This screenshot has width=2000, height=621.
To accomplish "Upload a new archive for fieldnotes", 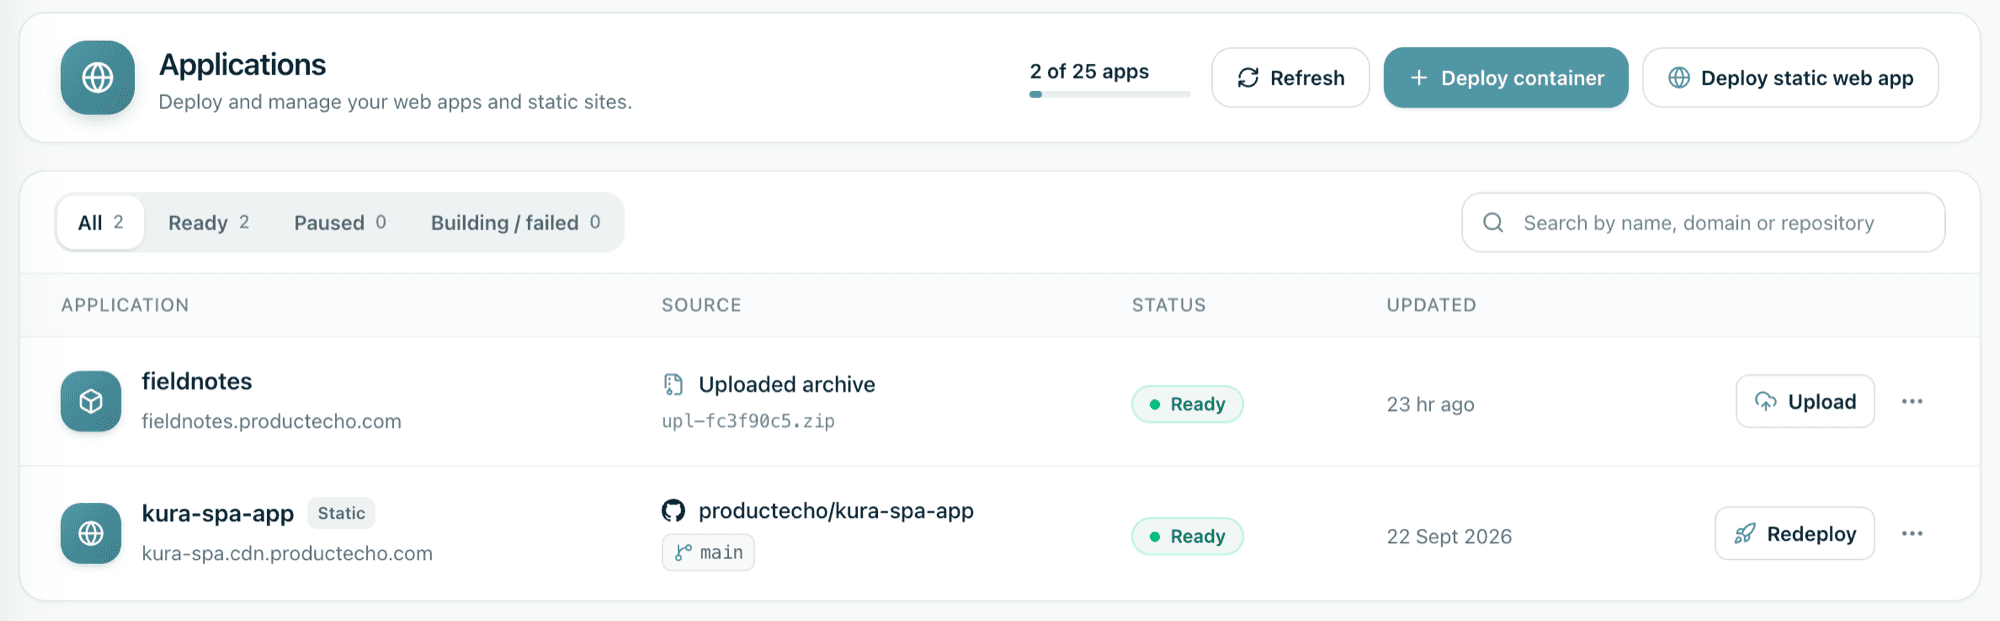I will [x=1805, y=401].
